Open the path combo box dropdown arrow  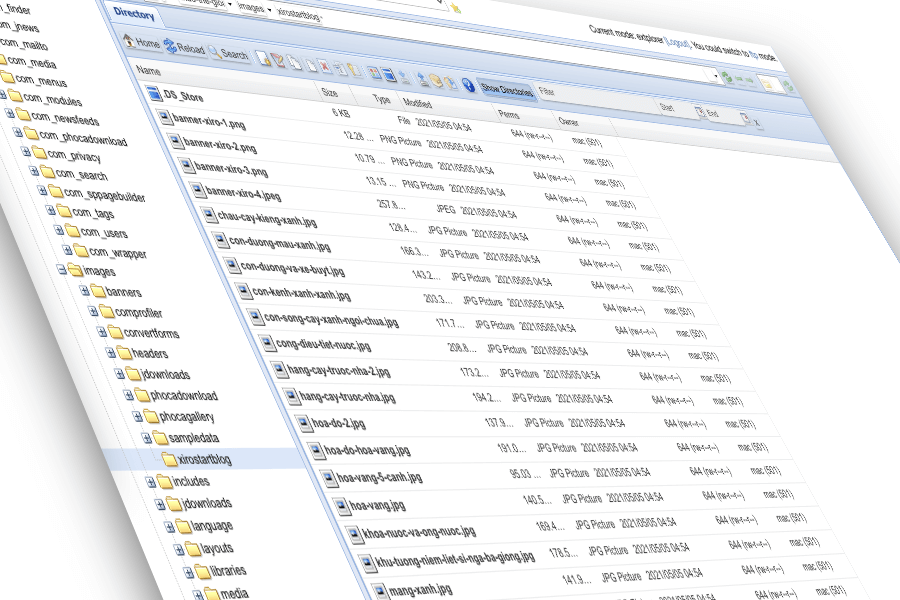pos(715,75)
